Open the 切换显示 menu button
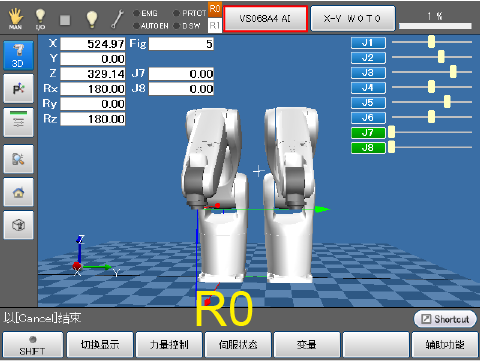The width and height of the screenshot is (480, 361). click(x=100, y=345)
